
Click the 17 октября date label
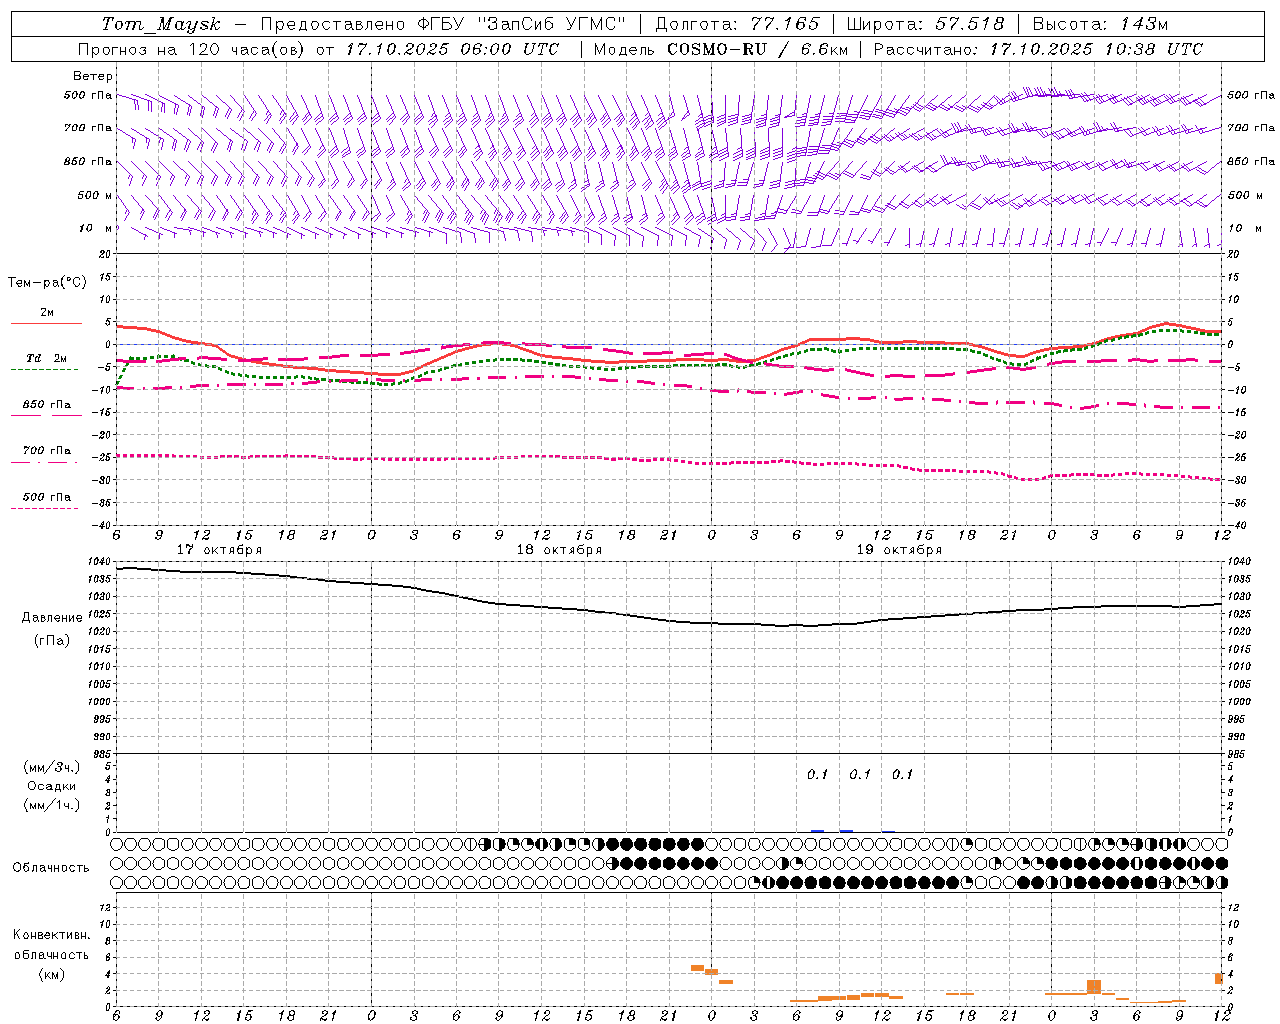click(219, 550)
